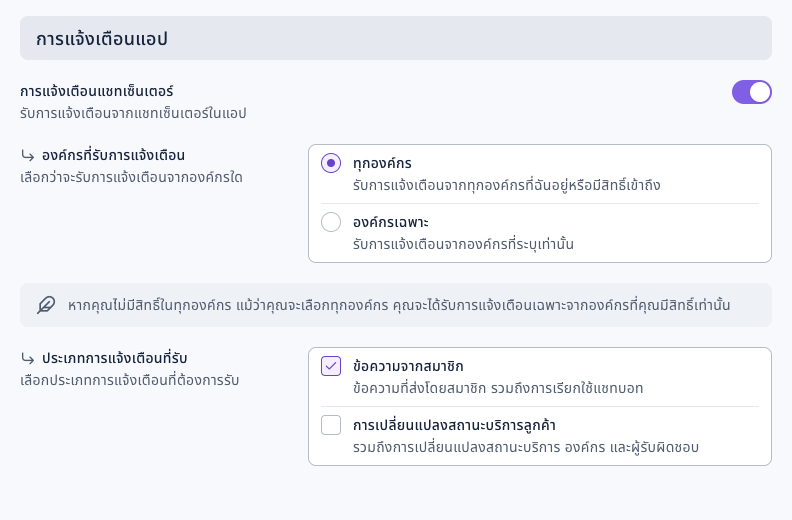Click the การแจ้งเตือนแชทเซ็นเตอร์ label
Image resolution: width=792 pixels, height=520 pixels.
click(97, 91)
